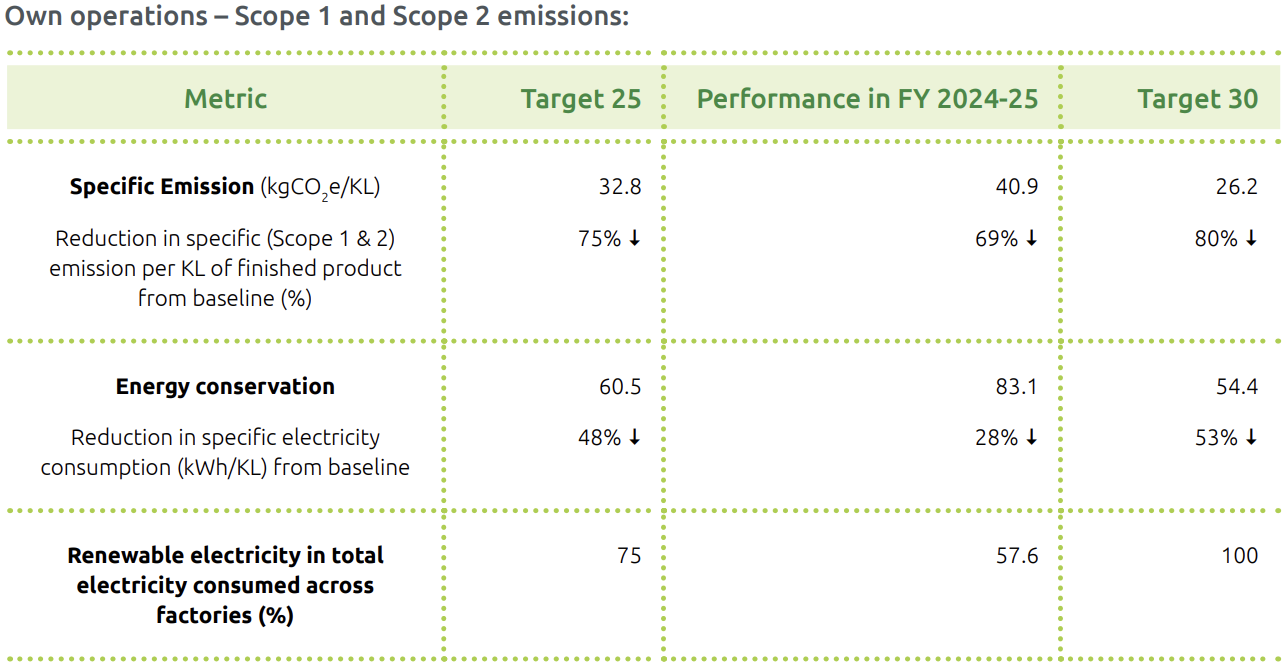Click the down arrow next to 69%
Image resolution: width=1288 pixels, height=663 pixels.
pyautogui.click(x=1031, y=239)
